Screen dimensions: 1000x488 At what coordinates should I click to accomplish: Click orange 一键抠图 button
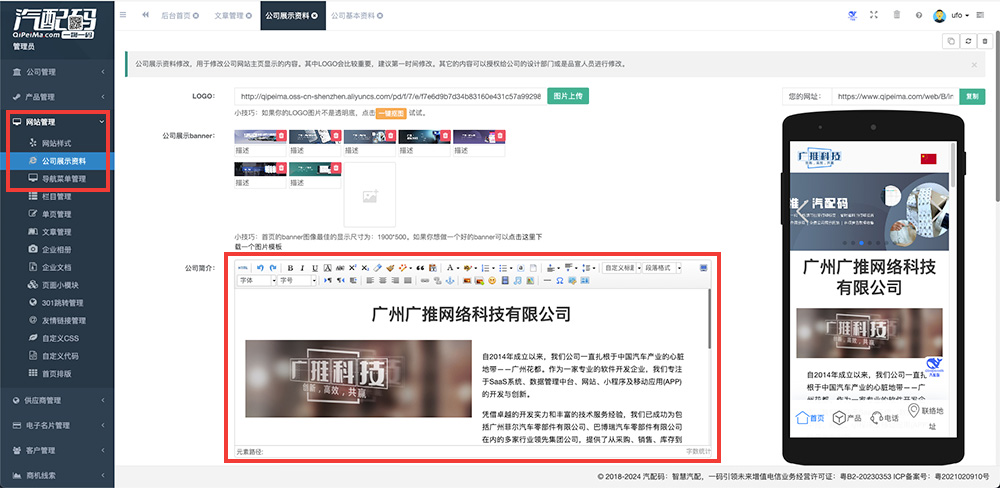point(390,114)
